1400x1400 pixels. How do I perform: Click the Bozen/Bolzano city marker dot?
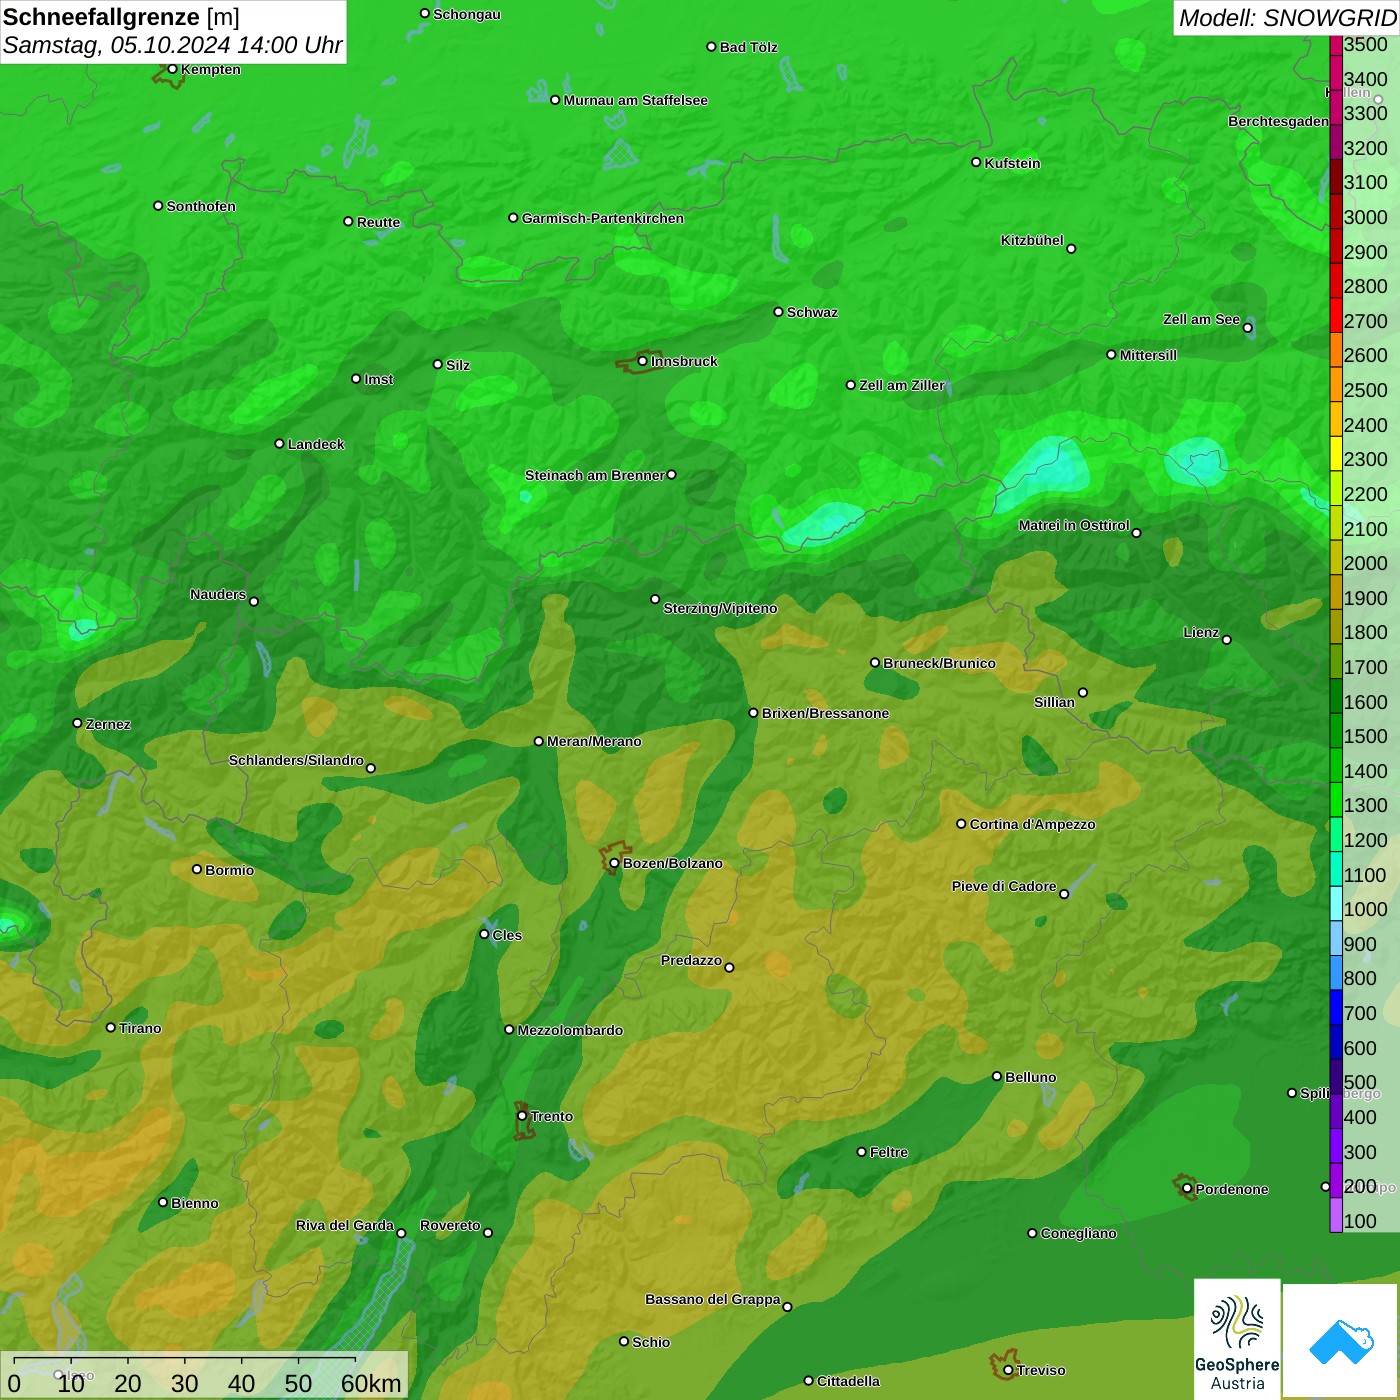coord(614,863)
